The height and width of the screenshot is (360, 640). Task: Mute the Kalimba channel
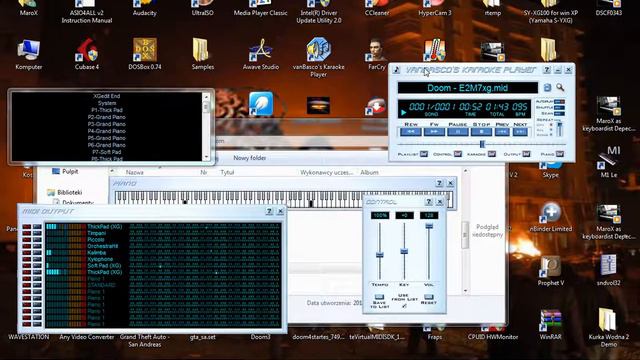point(27,253)
